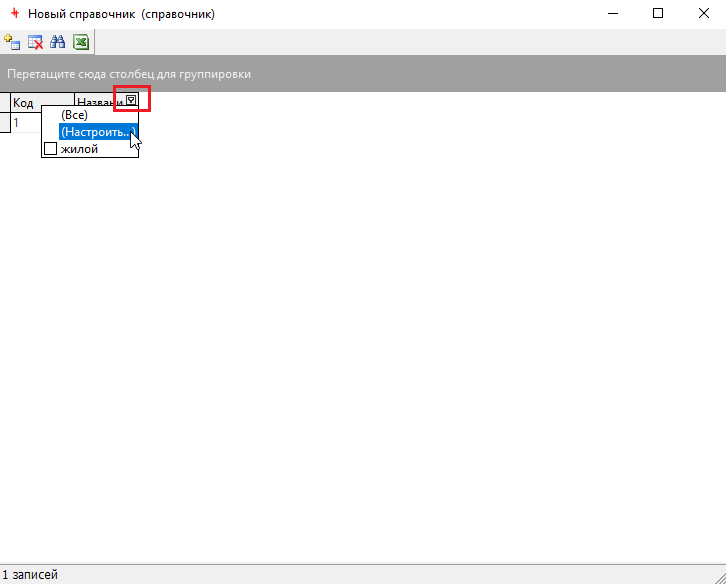Click the 'Перетащите сюда столбец для группировки' panel

(x=363, y=74)
